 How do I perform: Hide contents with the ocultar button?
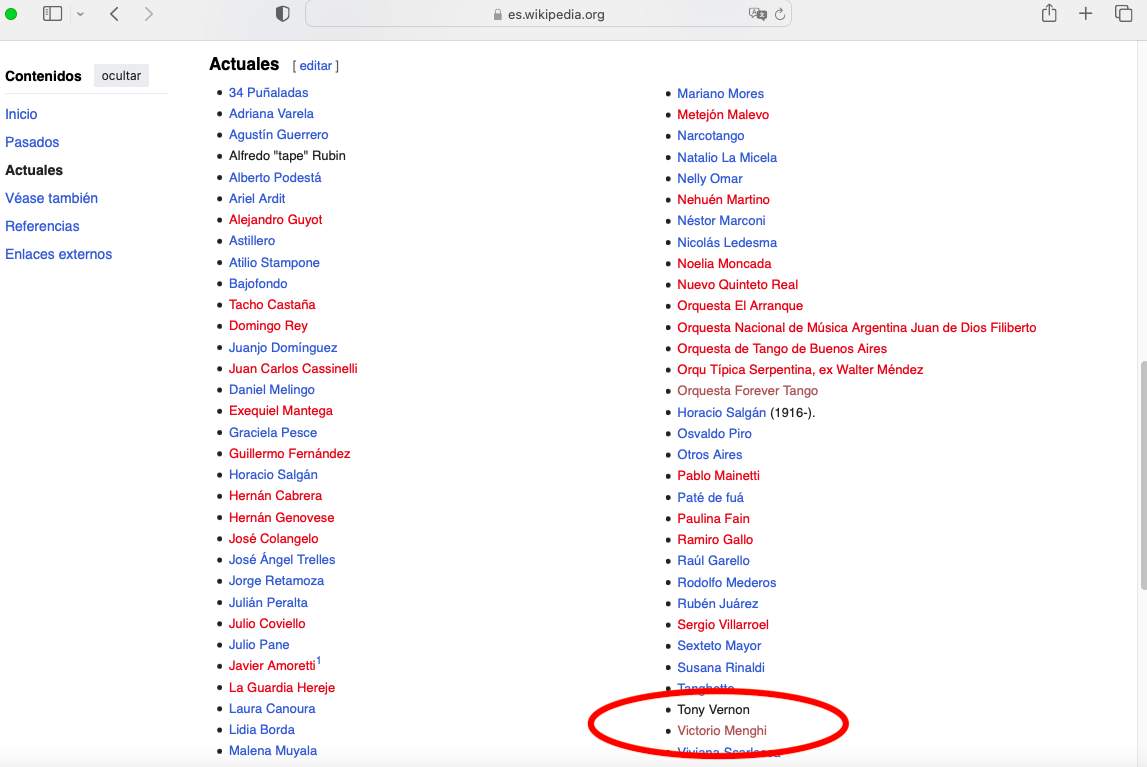click(x=121, y=75)
